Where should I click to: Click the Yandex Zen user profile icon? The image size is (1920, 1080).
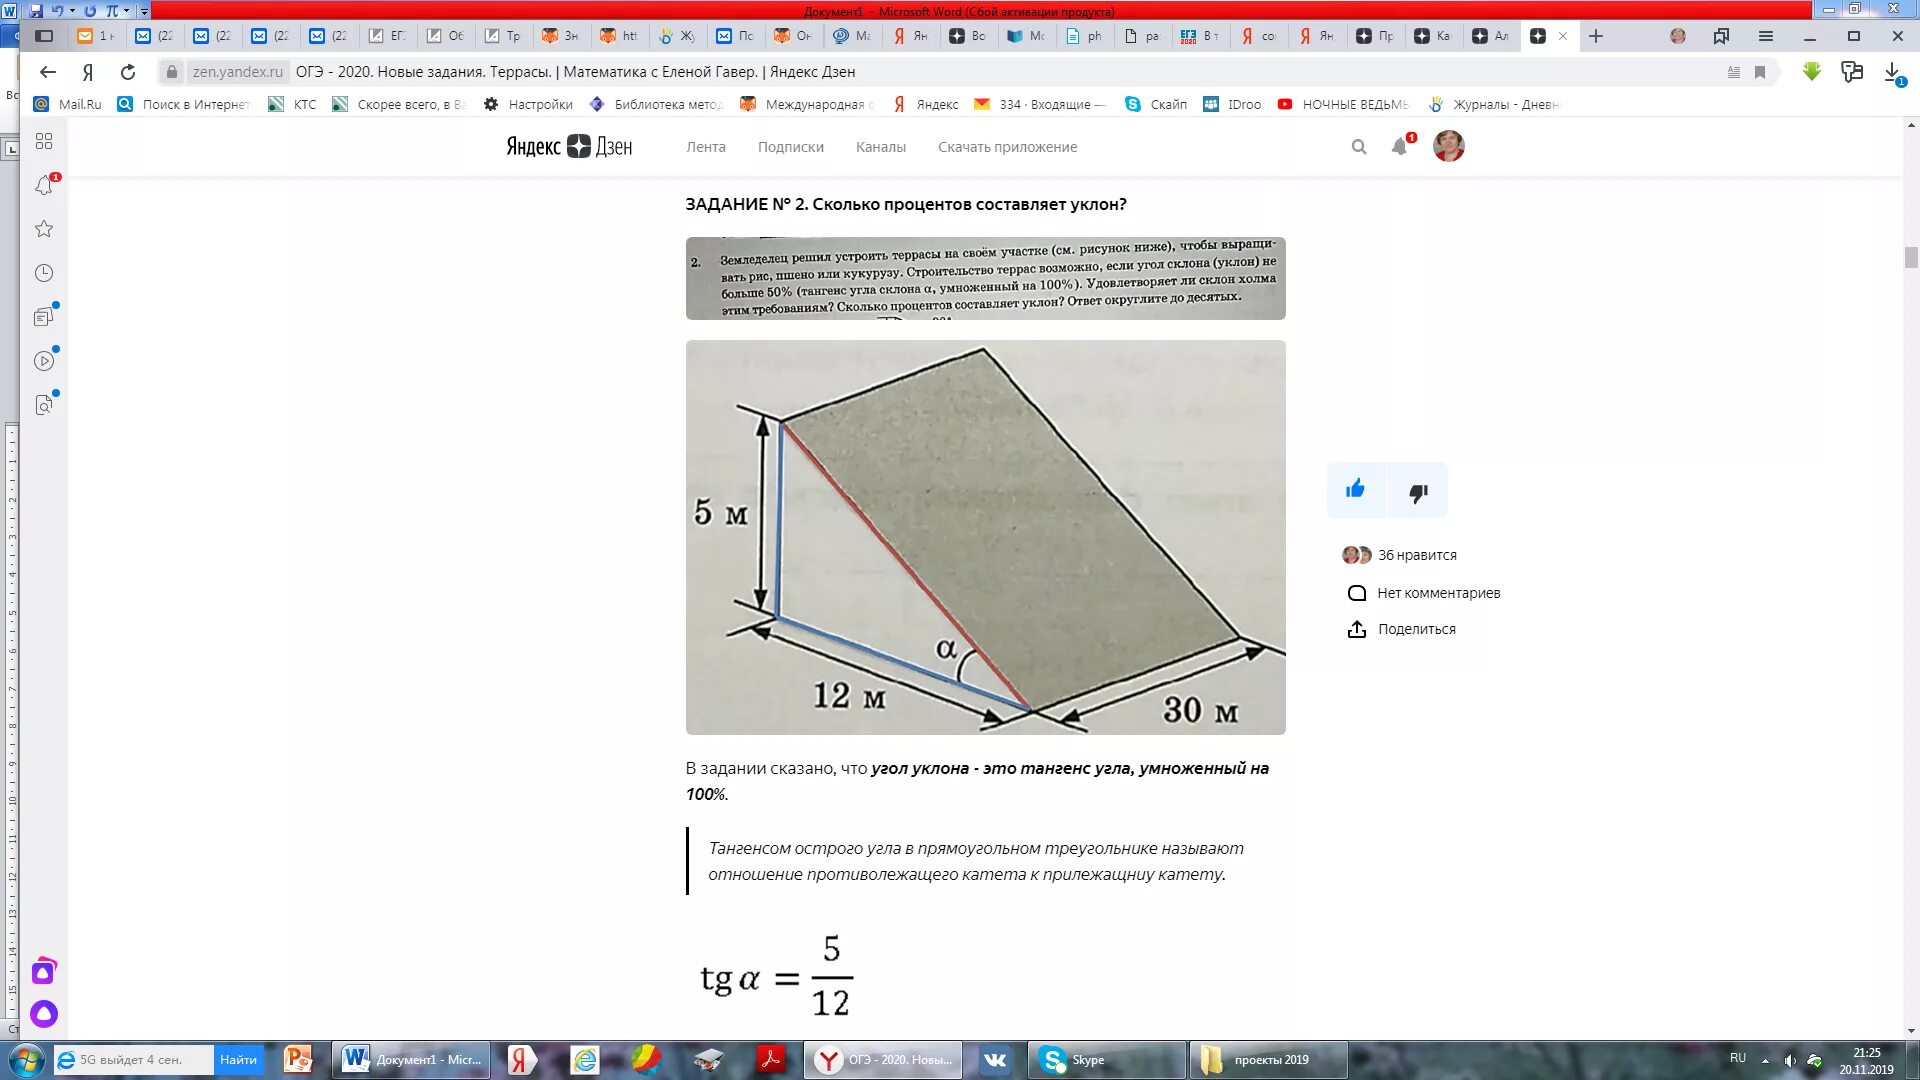coord(1448,145)
